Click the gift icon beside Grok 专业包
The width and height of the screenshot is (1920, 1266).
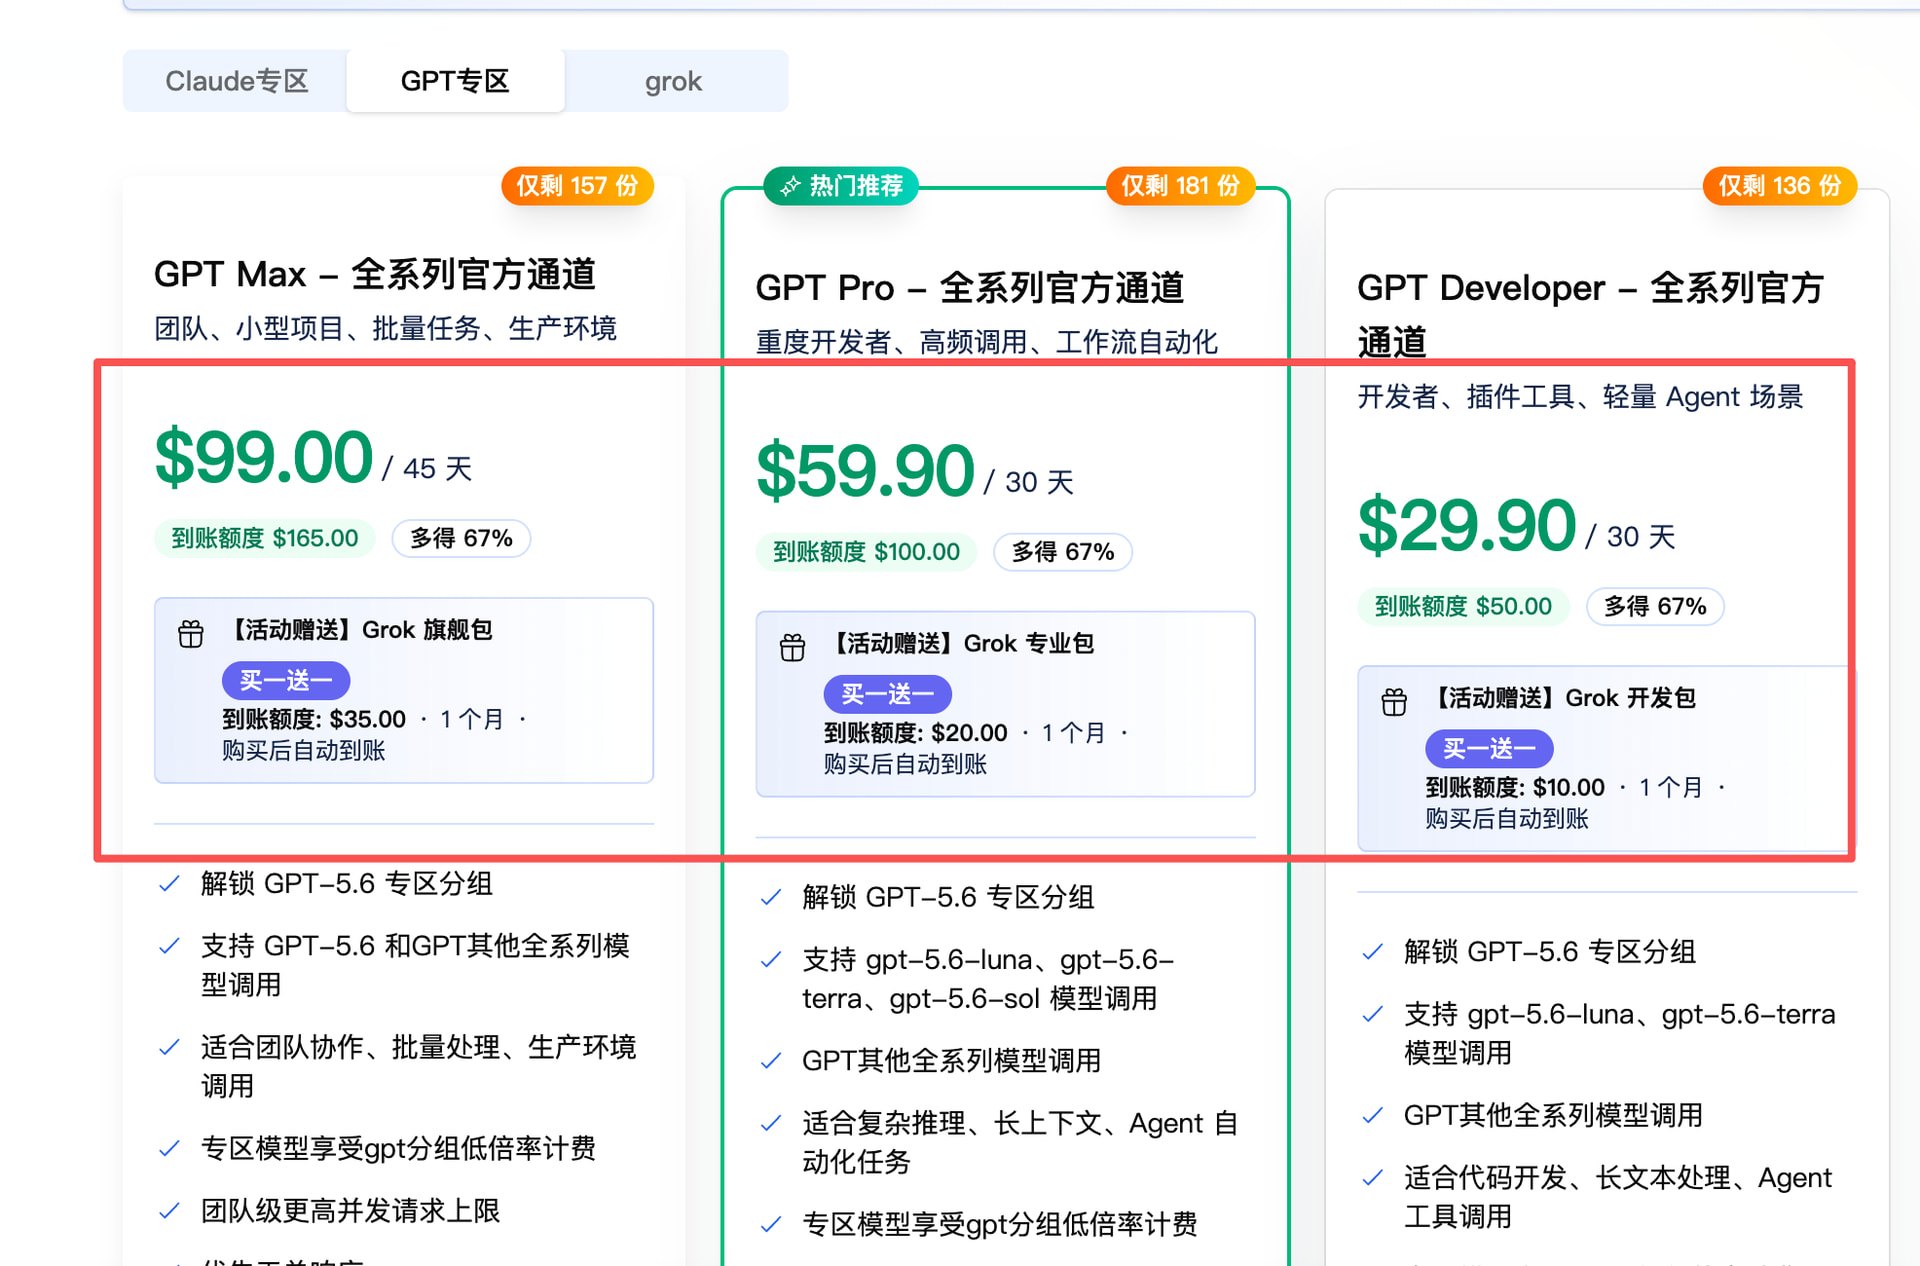792,648
